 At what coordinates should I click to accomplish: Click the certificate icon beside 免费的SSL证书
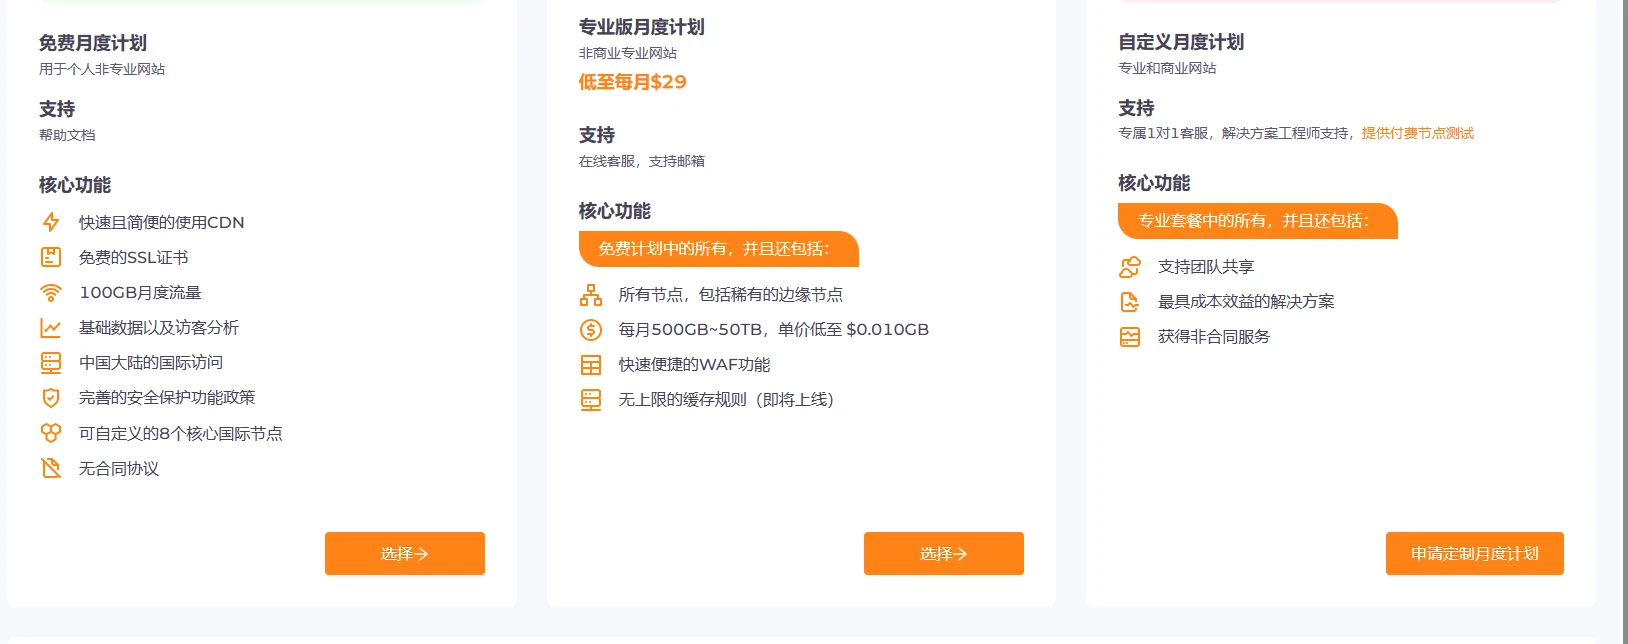click(x=51, y=257)
